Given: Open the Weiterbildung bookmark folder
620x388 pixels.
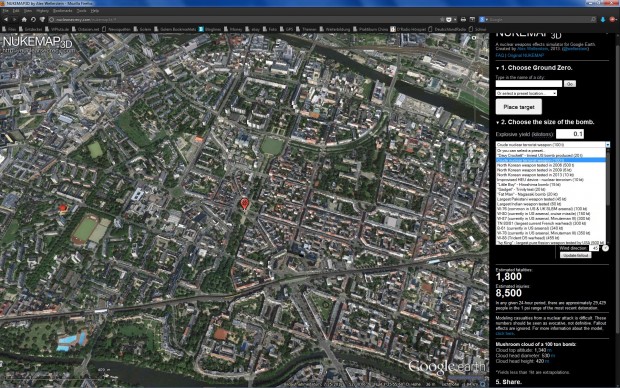Looking at the screenshot, I should (x=335, y=29).
